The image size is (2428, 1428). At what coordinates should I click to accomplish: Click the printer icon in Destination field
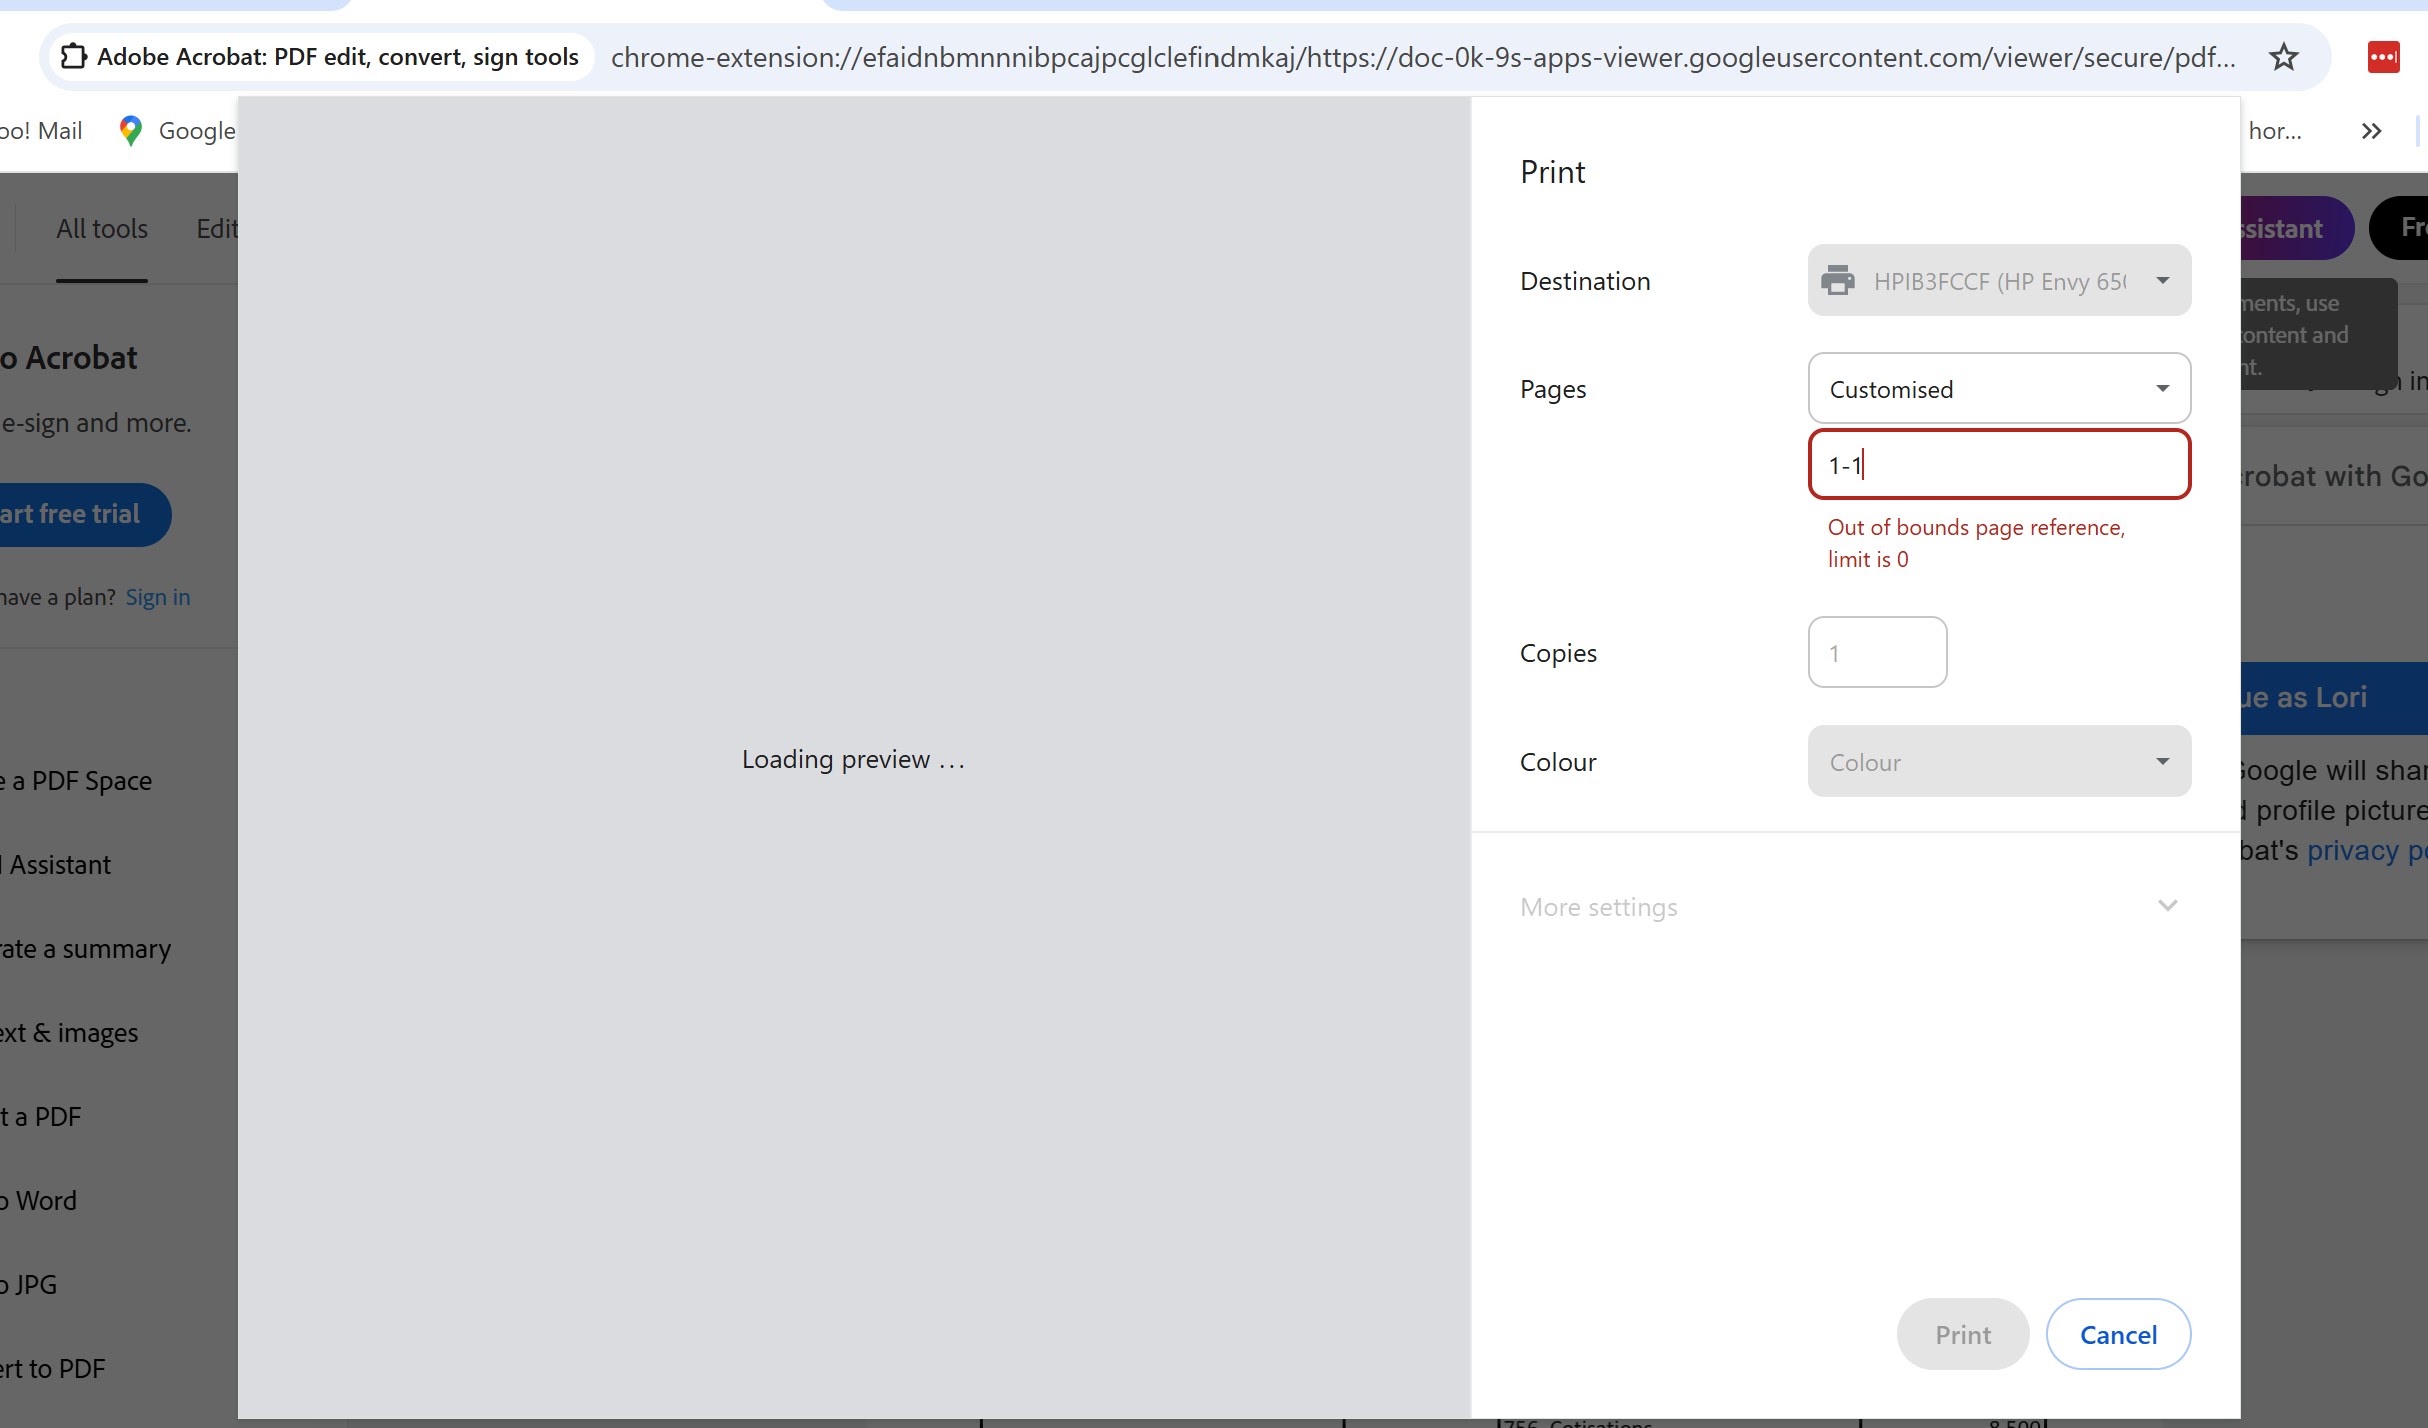1837,281
